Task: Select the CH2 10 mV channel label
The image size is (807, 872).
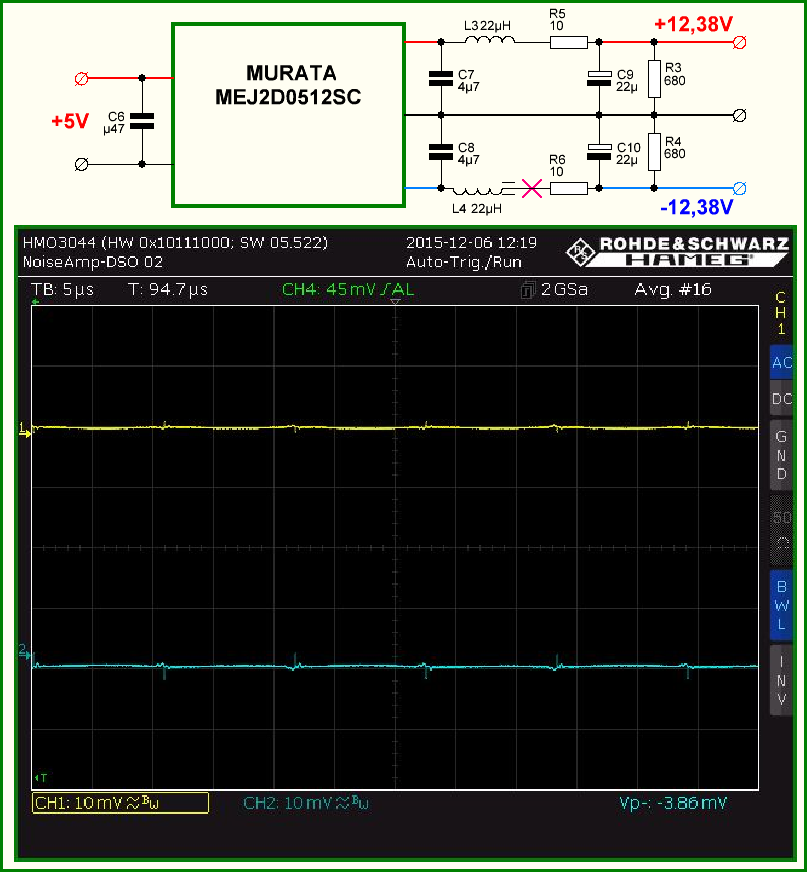Action: click(x=306, y=803)
